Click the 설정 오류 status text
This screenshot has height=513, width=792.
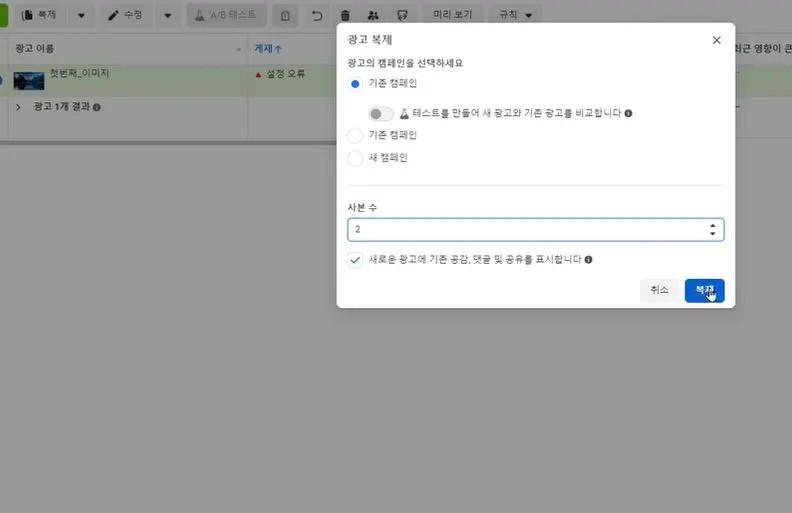pos(286,74)
